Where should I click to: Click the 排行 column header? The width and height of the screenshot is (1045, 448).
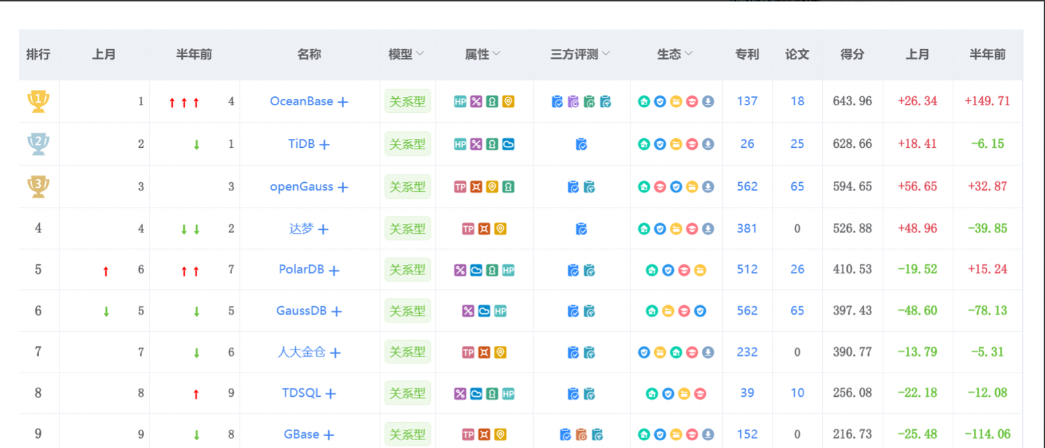pos(38,55)
